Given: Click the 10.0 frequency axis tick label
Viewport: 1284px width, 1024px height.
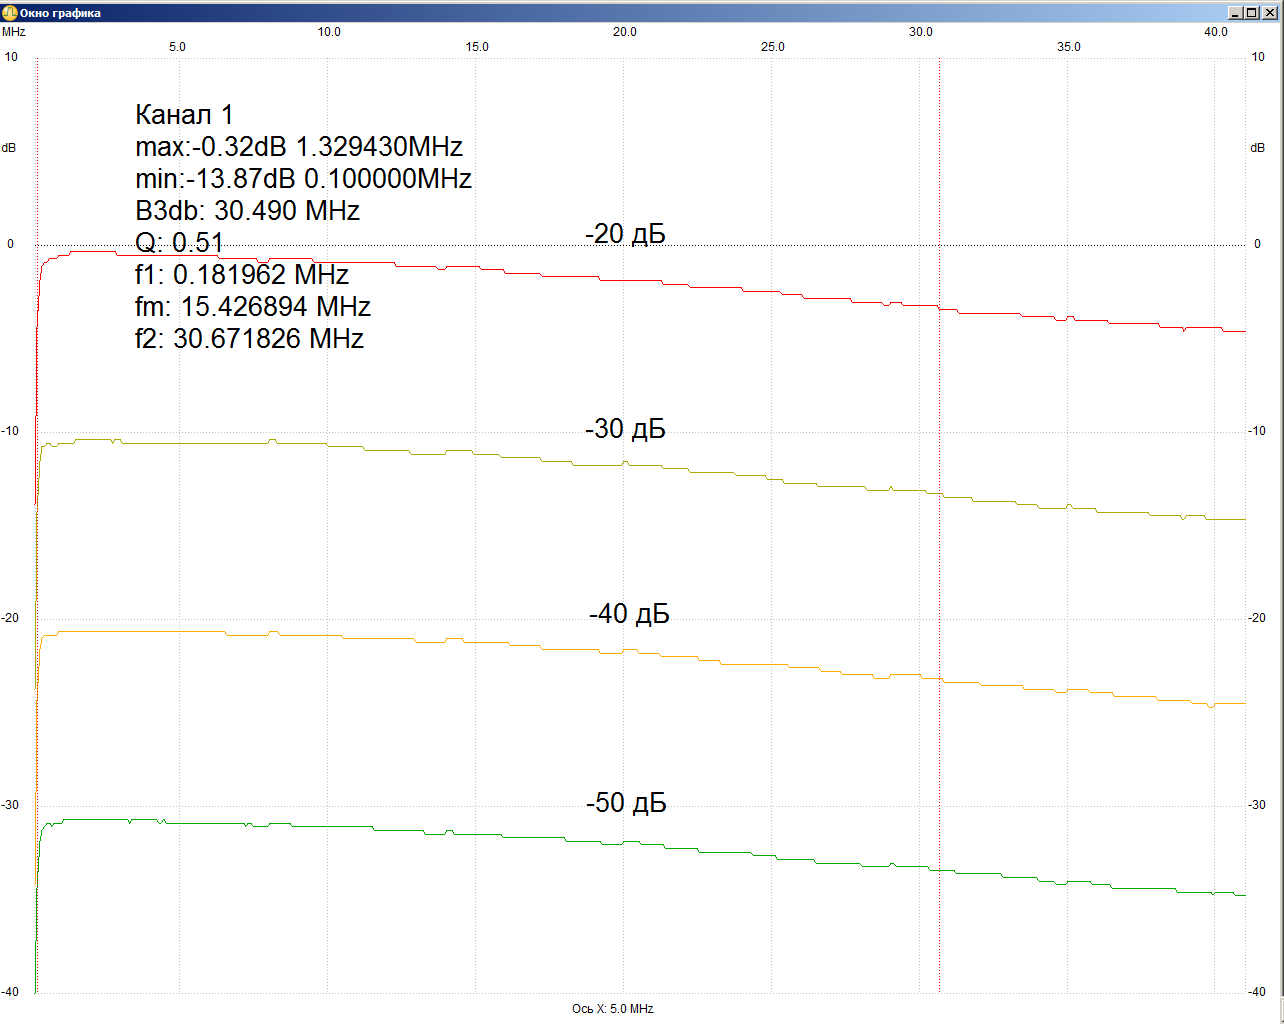Looking at the screenshot, I should pyautogui.click(x=329, y=32).
